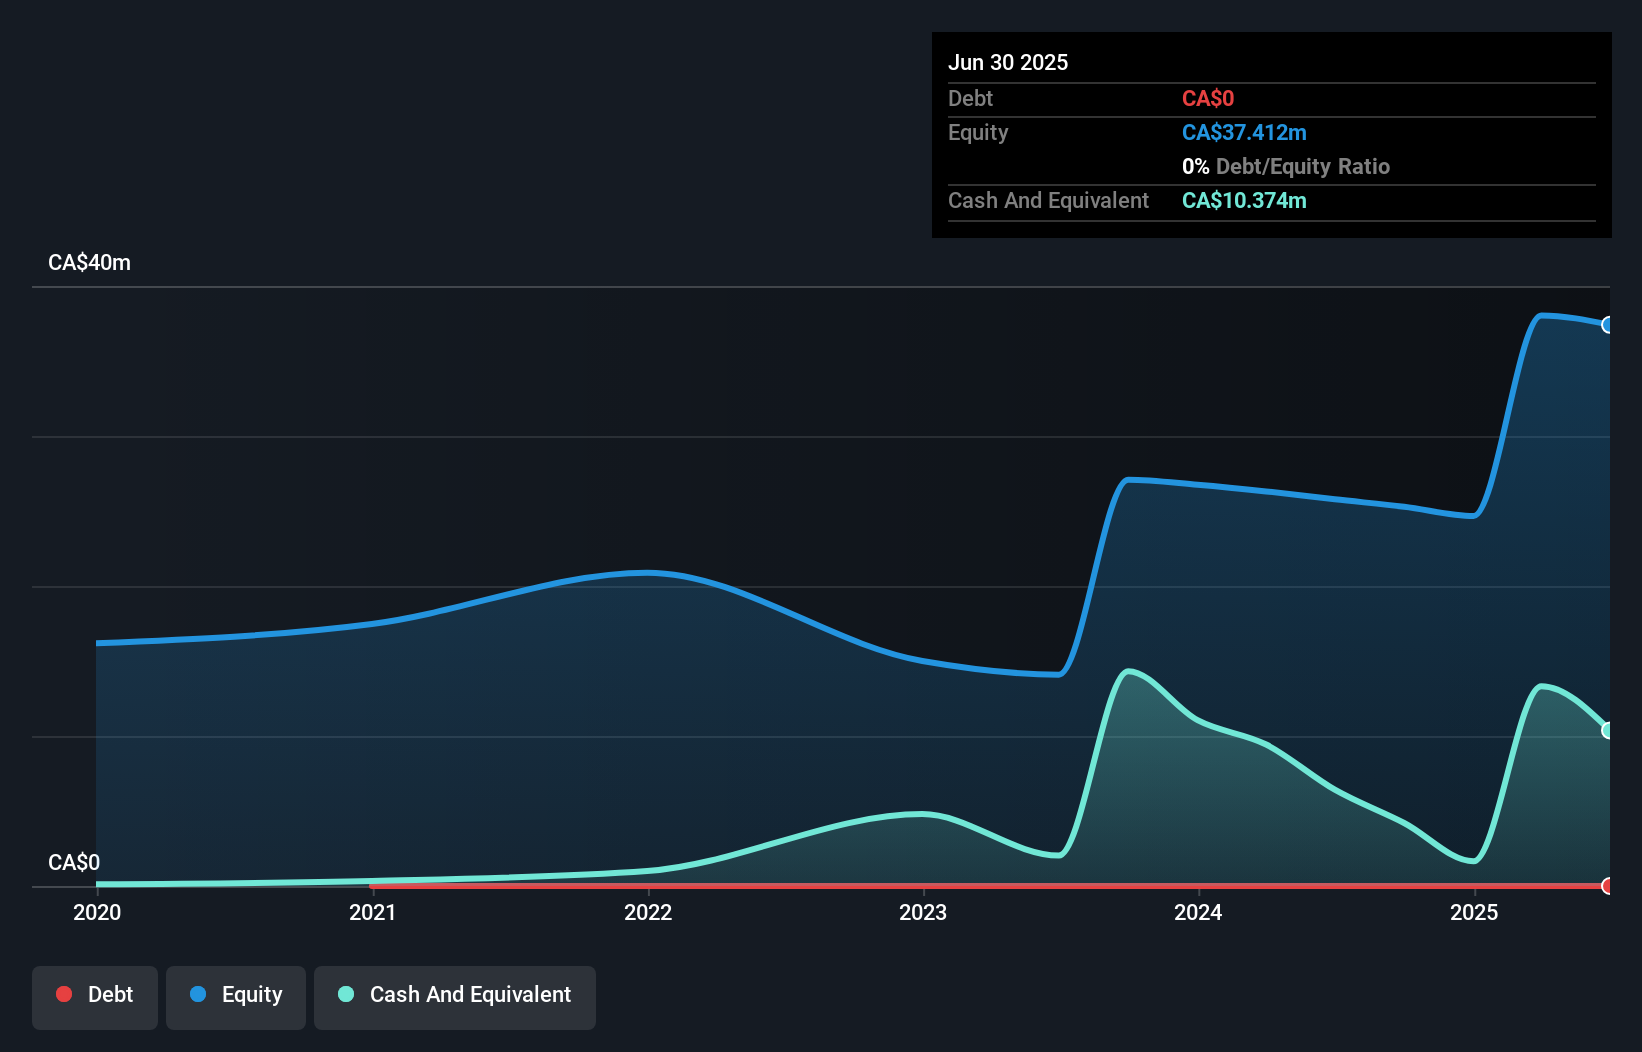Select the Cash endpoint marker on the chart
This screenshot has height=1052, width=1642.
pos(1607,731)
